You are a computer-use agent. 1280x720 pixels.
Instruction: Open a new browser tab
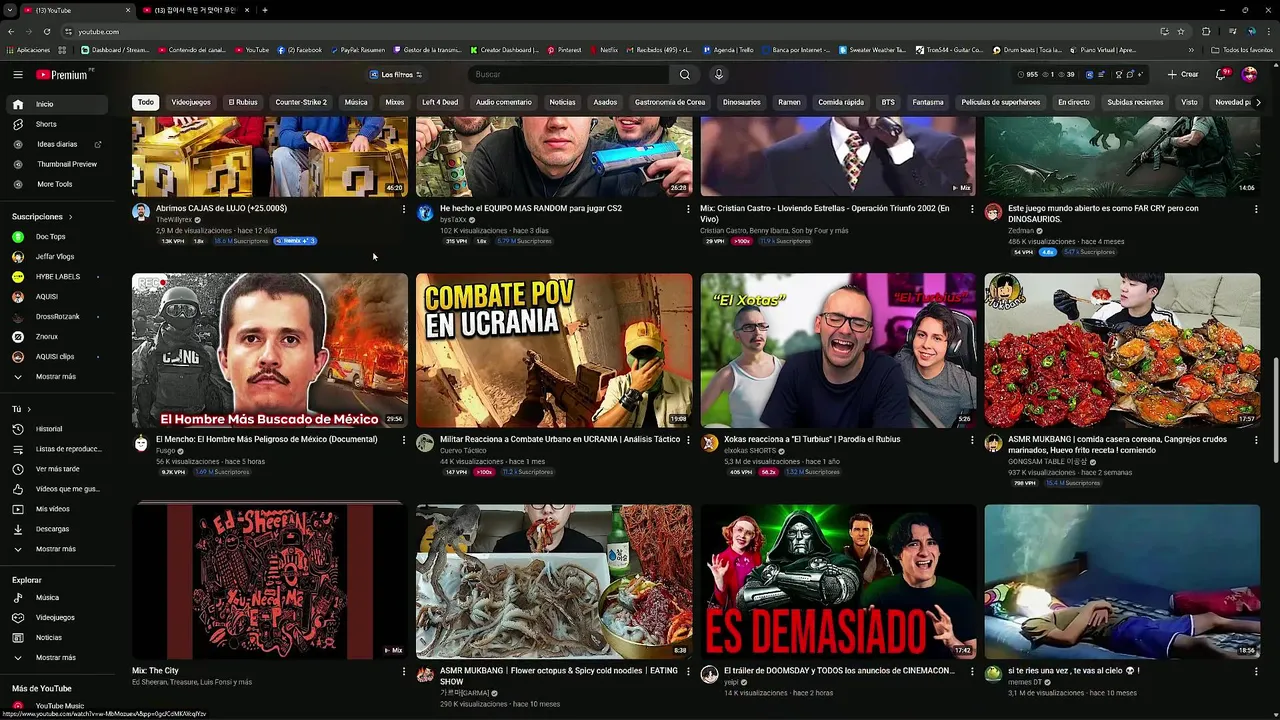pos(265,10)
